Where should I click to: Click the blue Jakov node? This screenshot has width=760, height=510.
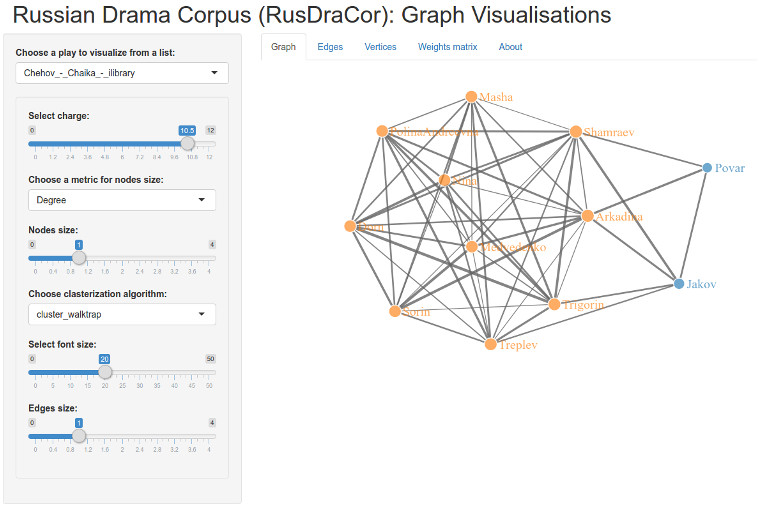679,284
